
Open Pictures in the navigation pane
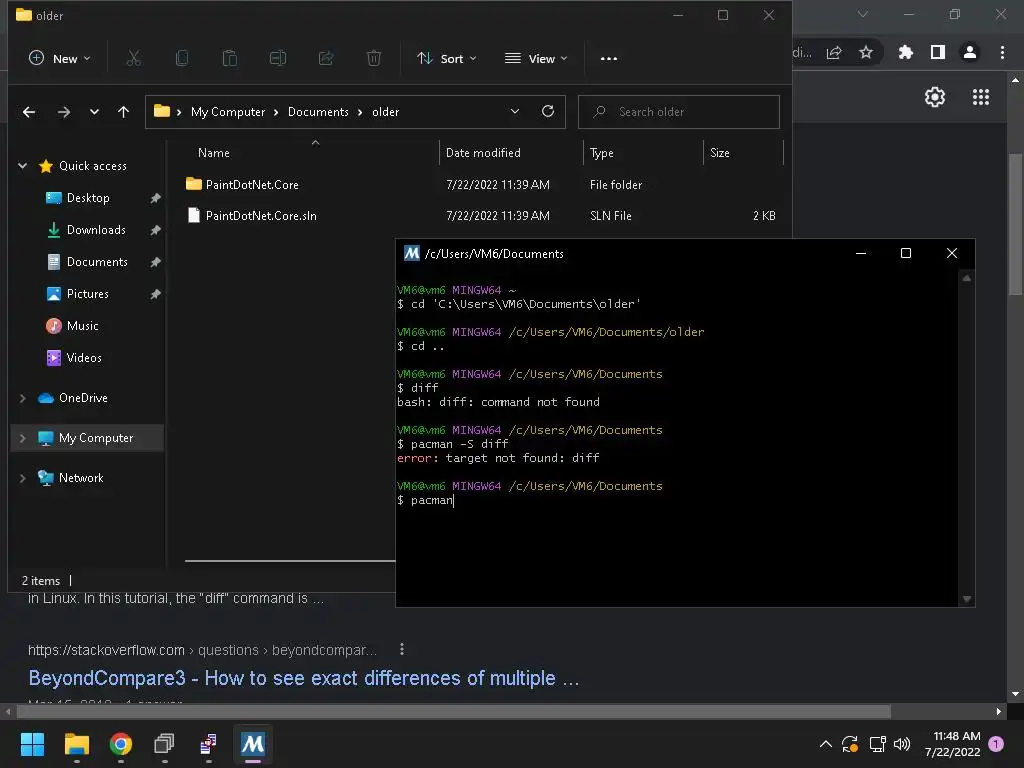click(88, 294)
